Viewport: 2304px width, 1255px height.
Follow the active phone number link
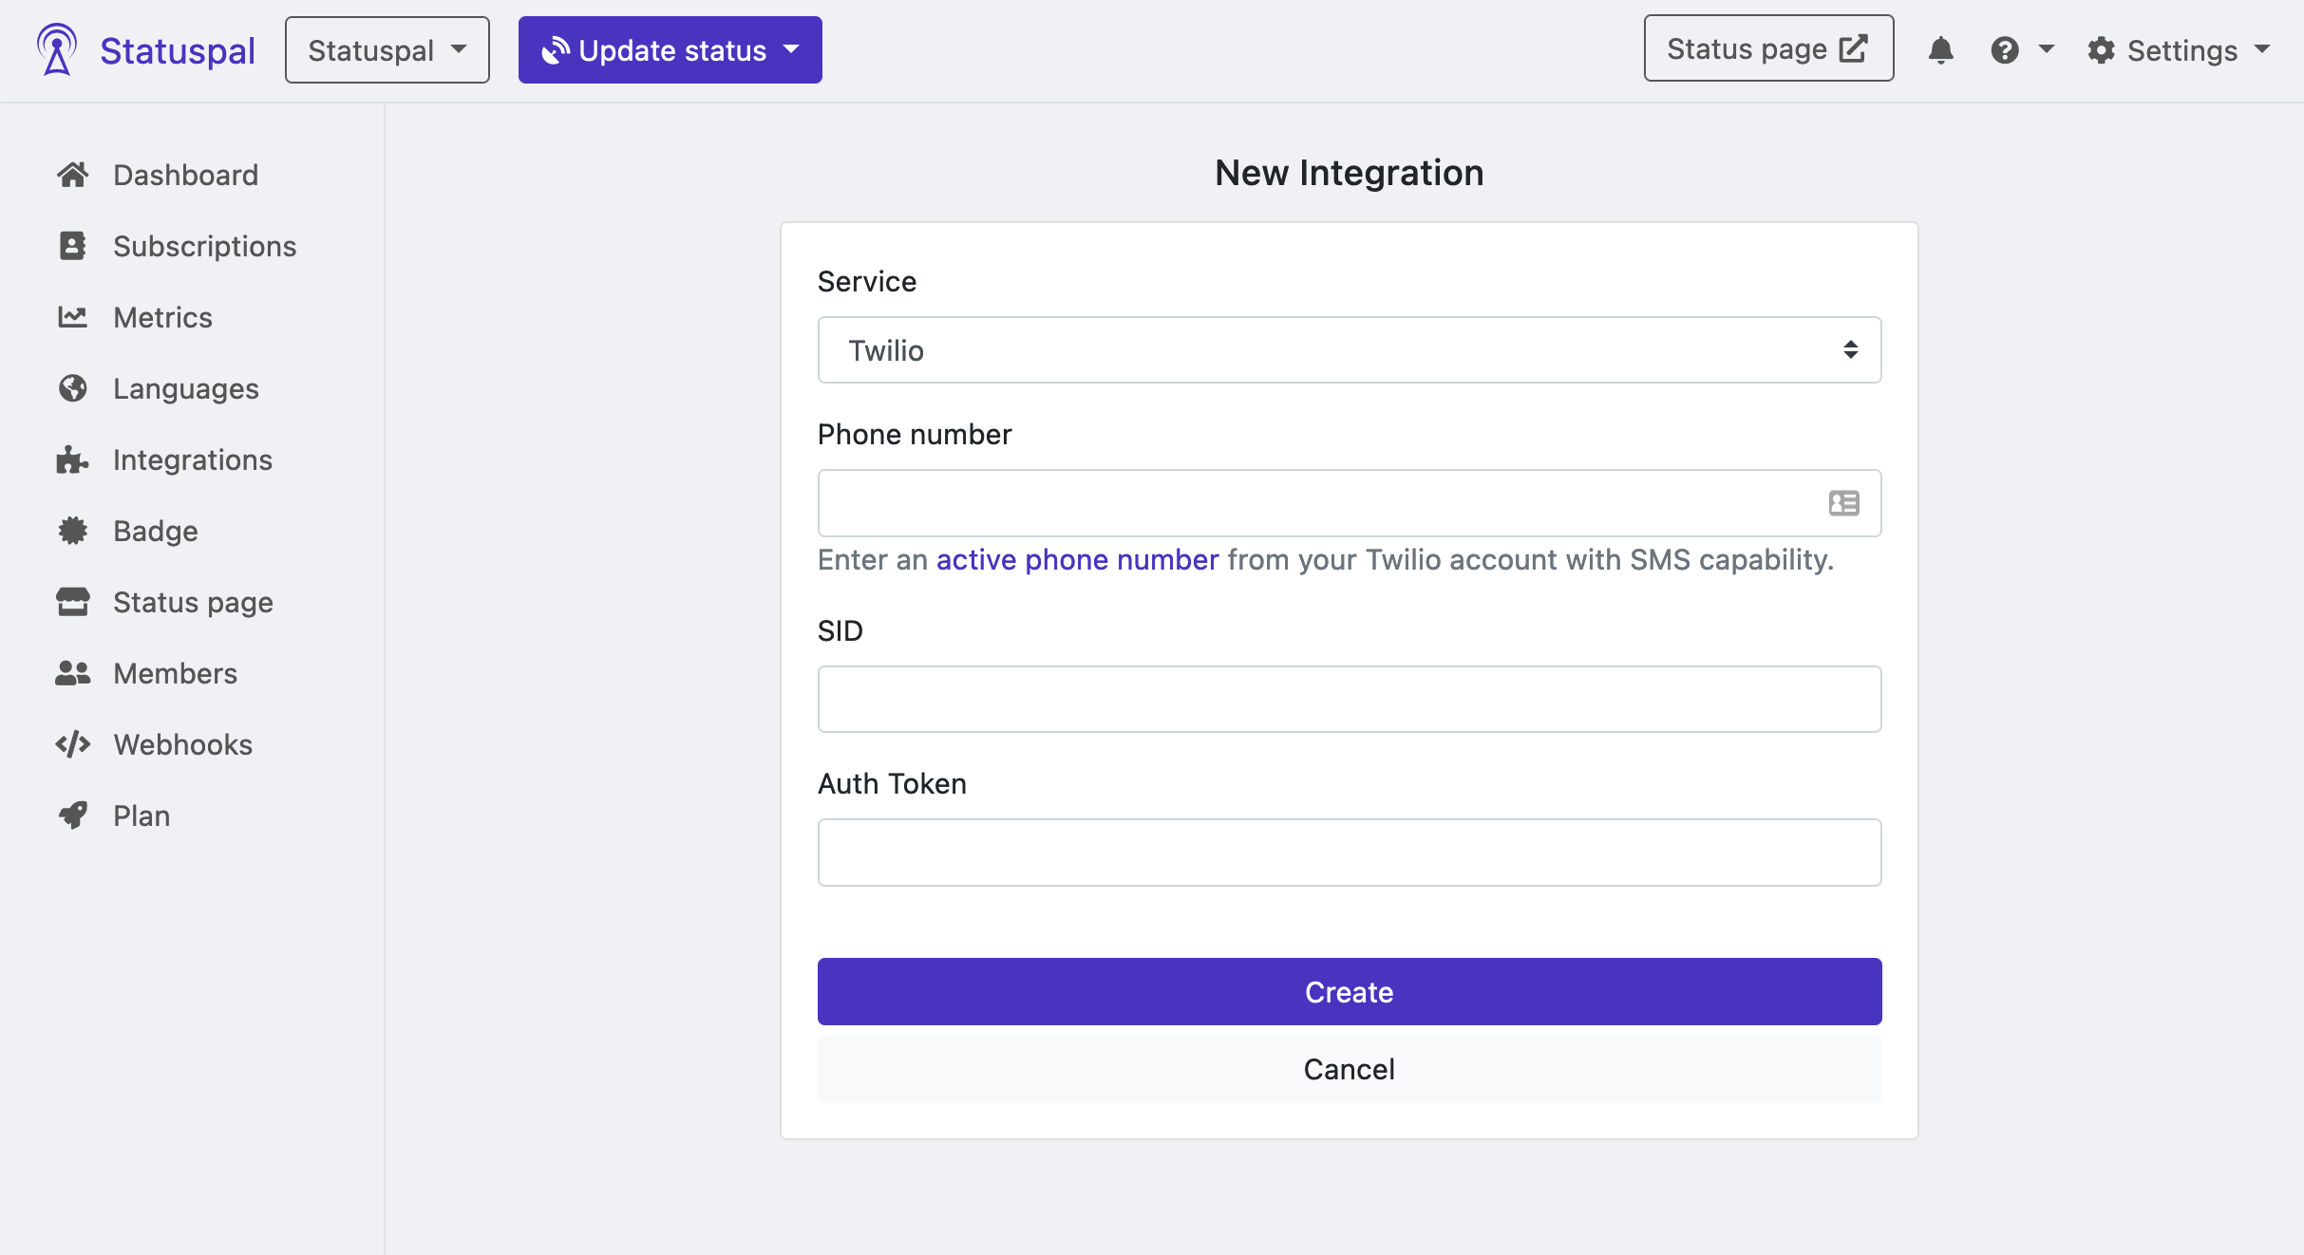tap(1077, 559)
